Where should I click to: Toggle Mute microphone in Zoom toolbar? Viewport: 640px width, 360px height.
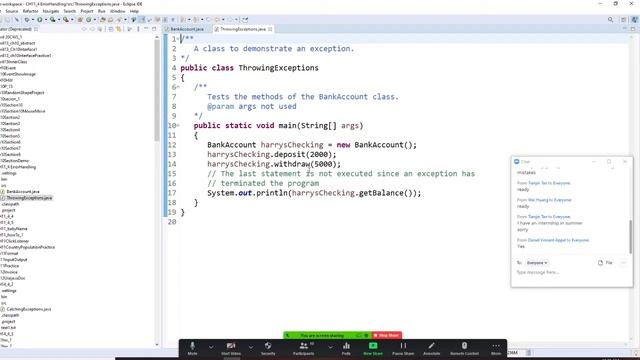(192, 348)
